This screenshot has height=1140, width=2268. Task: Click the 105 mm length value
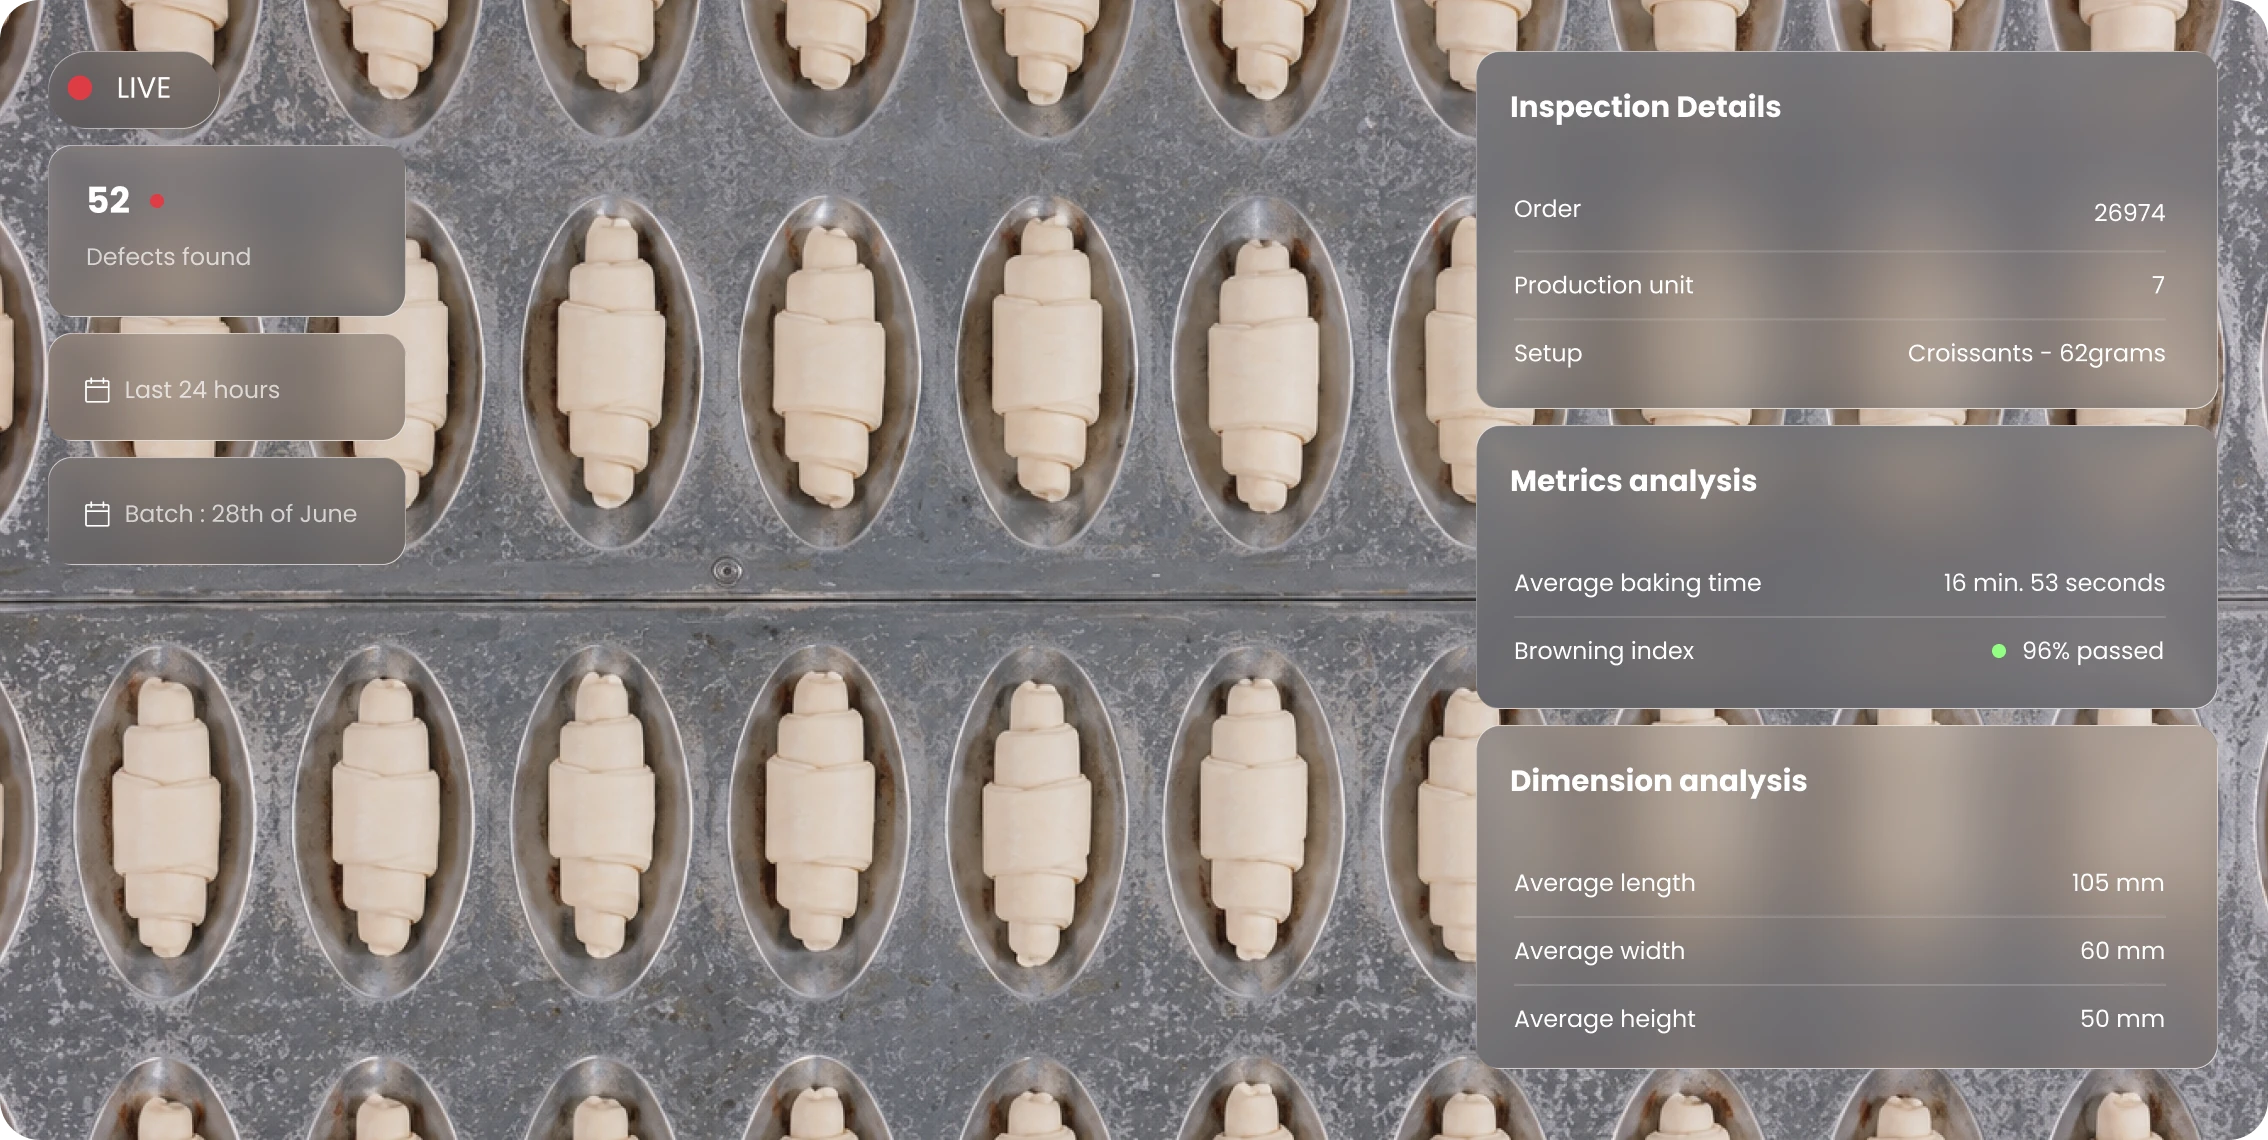click(x=2118, y=883)
